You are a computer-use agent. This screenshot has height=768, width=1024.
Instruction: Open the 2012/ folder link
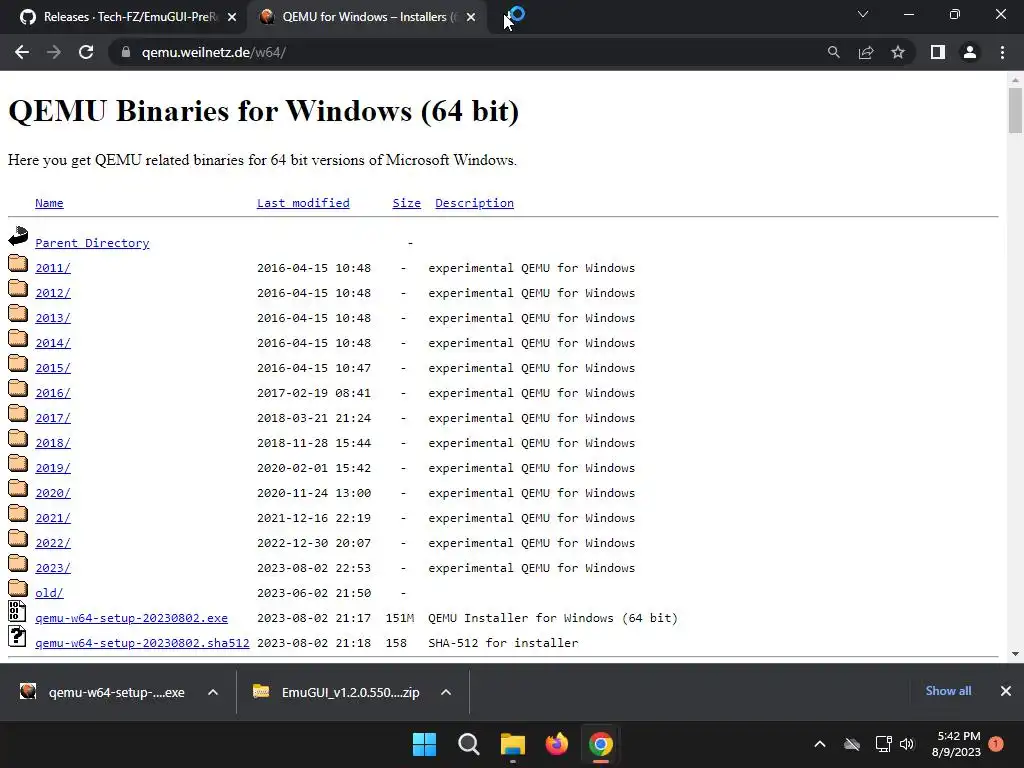[53, 293]
